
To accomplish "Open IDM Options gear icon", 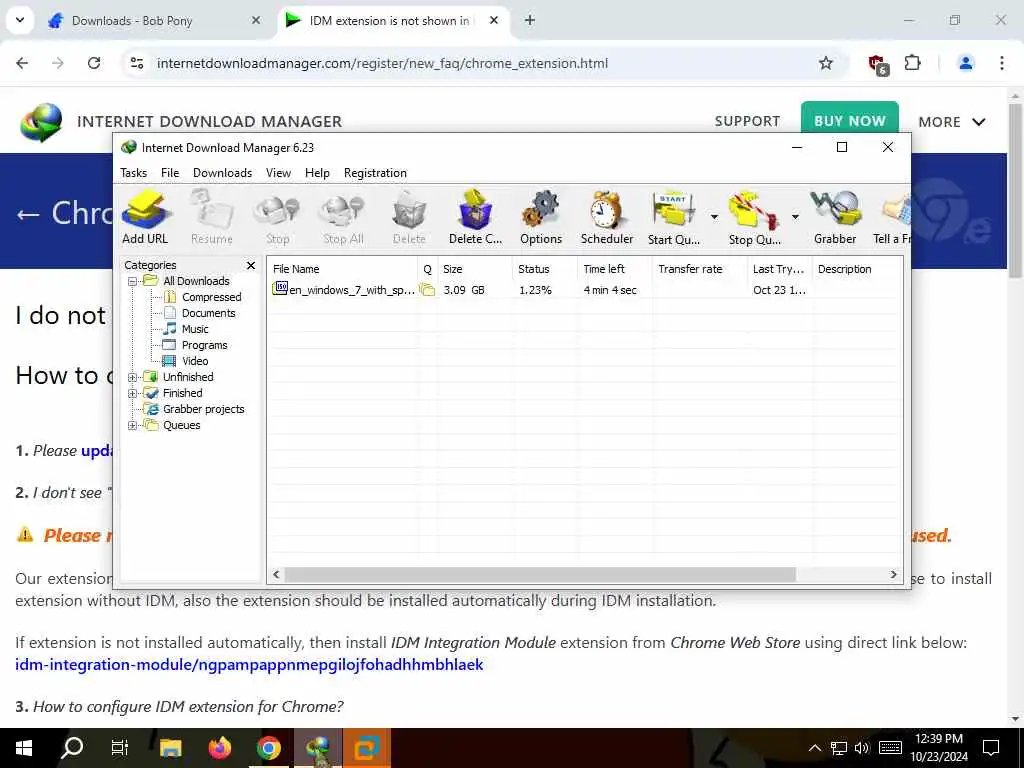I will click(541, 217).
